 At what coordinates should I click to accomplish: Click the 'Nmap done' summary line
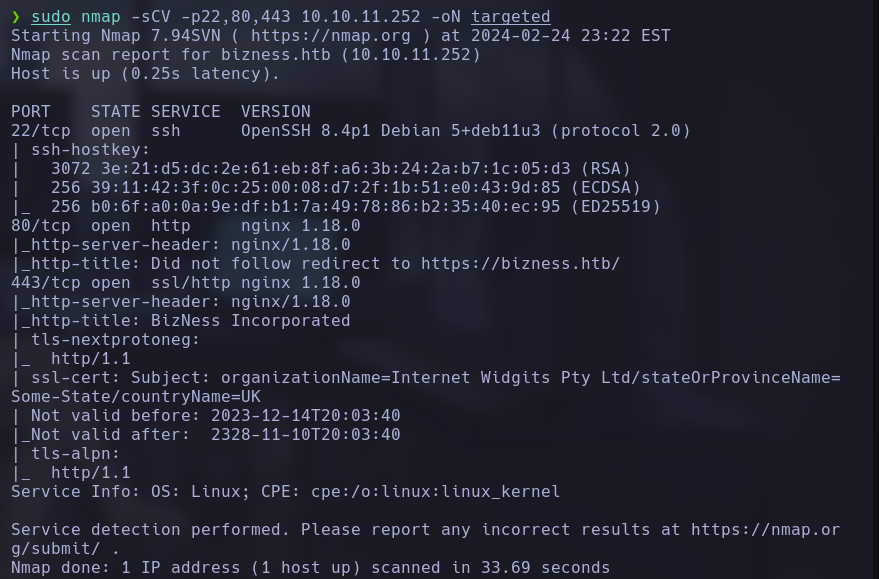point(310,568)
